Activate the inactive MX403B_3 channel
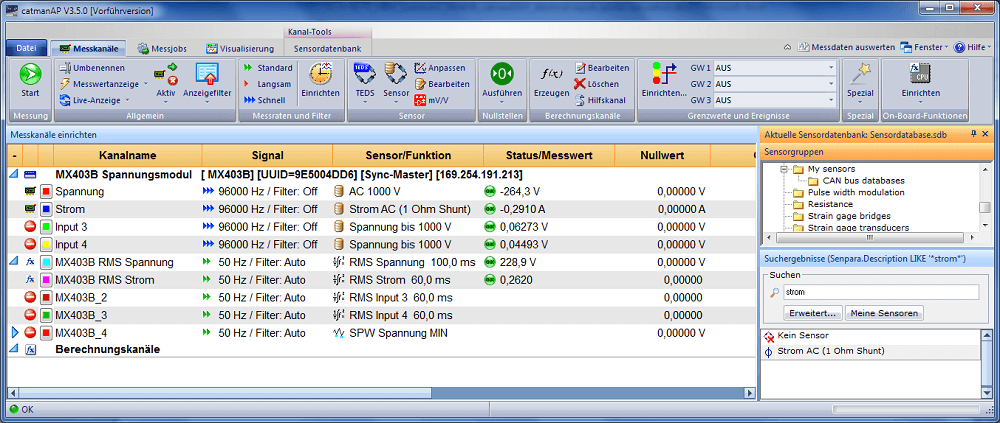 pos(29,315)
